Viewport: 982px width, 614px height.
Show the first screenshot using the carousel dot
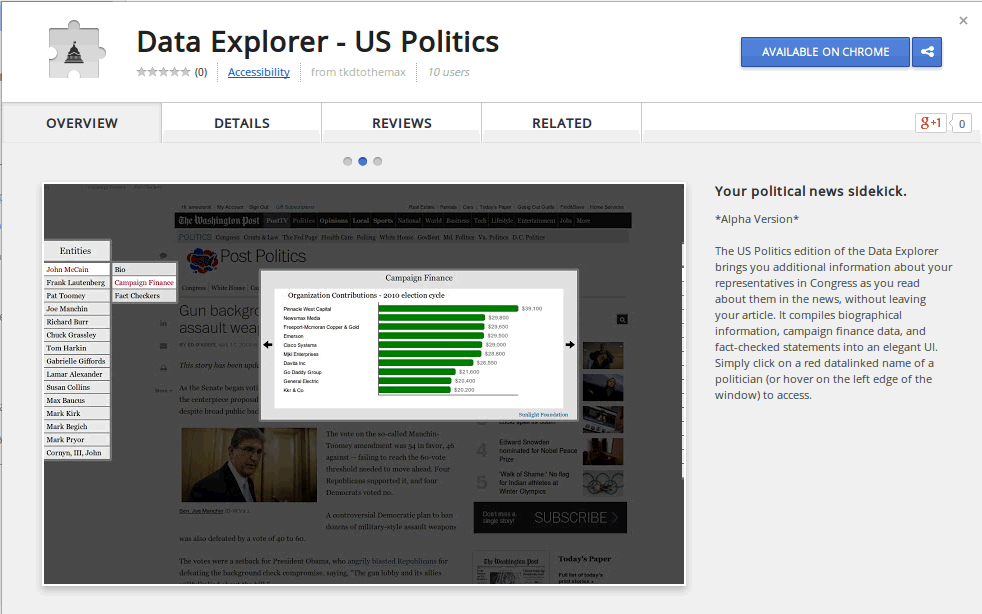tap(348, 162)
